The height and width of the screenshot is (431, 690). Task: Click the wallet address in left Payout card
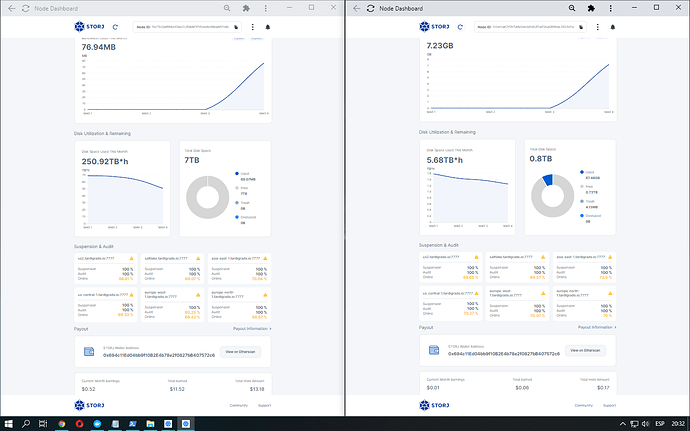click(160, 353)
